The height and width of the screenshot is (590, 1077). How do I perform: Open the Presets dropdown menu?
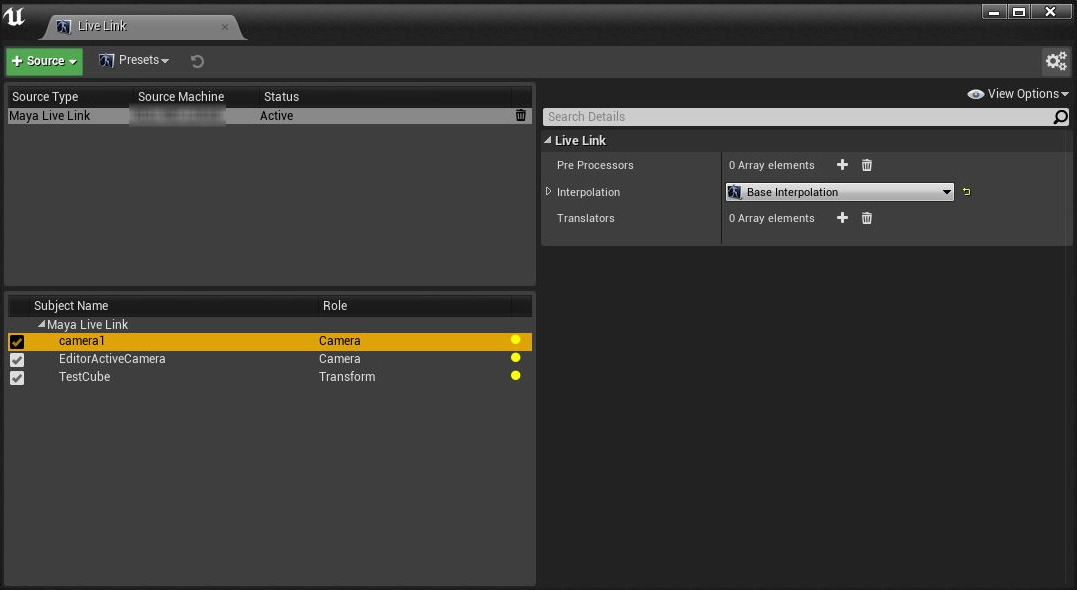click(134, 60)
